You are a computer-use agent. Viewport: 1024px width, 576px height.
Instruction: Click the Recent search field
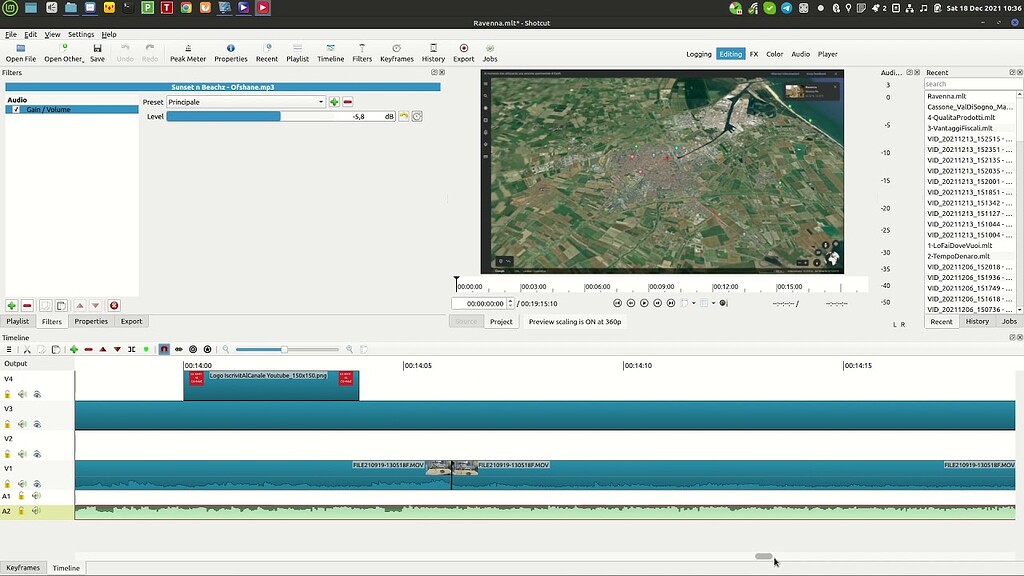tap(970, 84)
